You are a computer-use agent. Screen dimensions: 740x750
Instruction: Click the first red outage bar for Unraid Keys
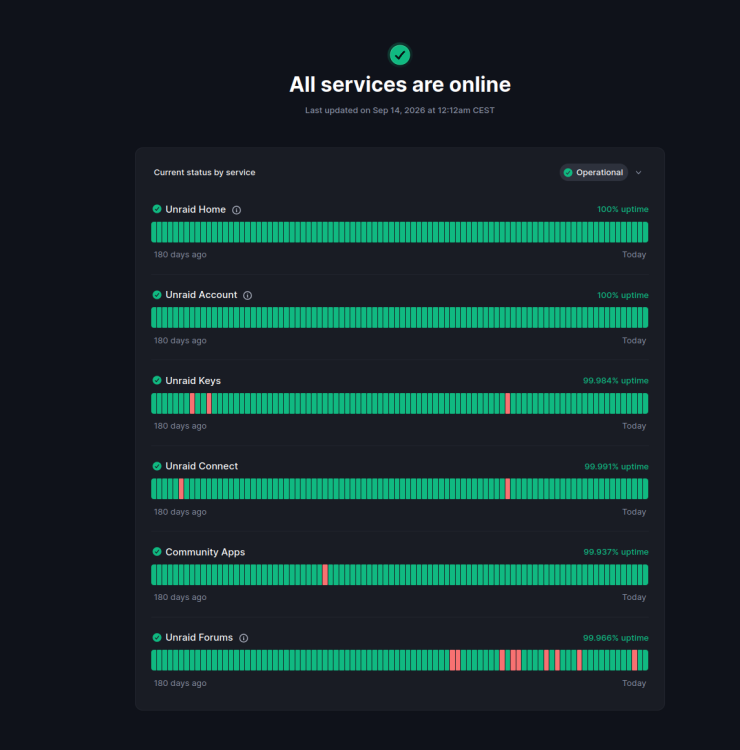click(x=192, y=404)
